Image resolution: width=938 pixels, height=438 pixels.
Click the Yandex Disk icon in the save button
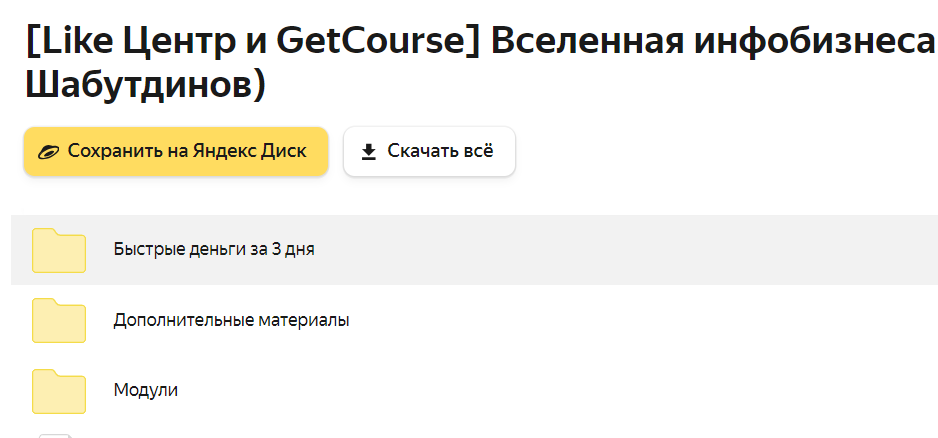[x=48, y=152]
